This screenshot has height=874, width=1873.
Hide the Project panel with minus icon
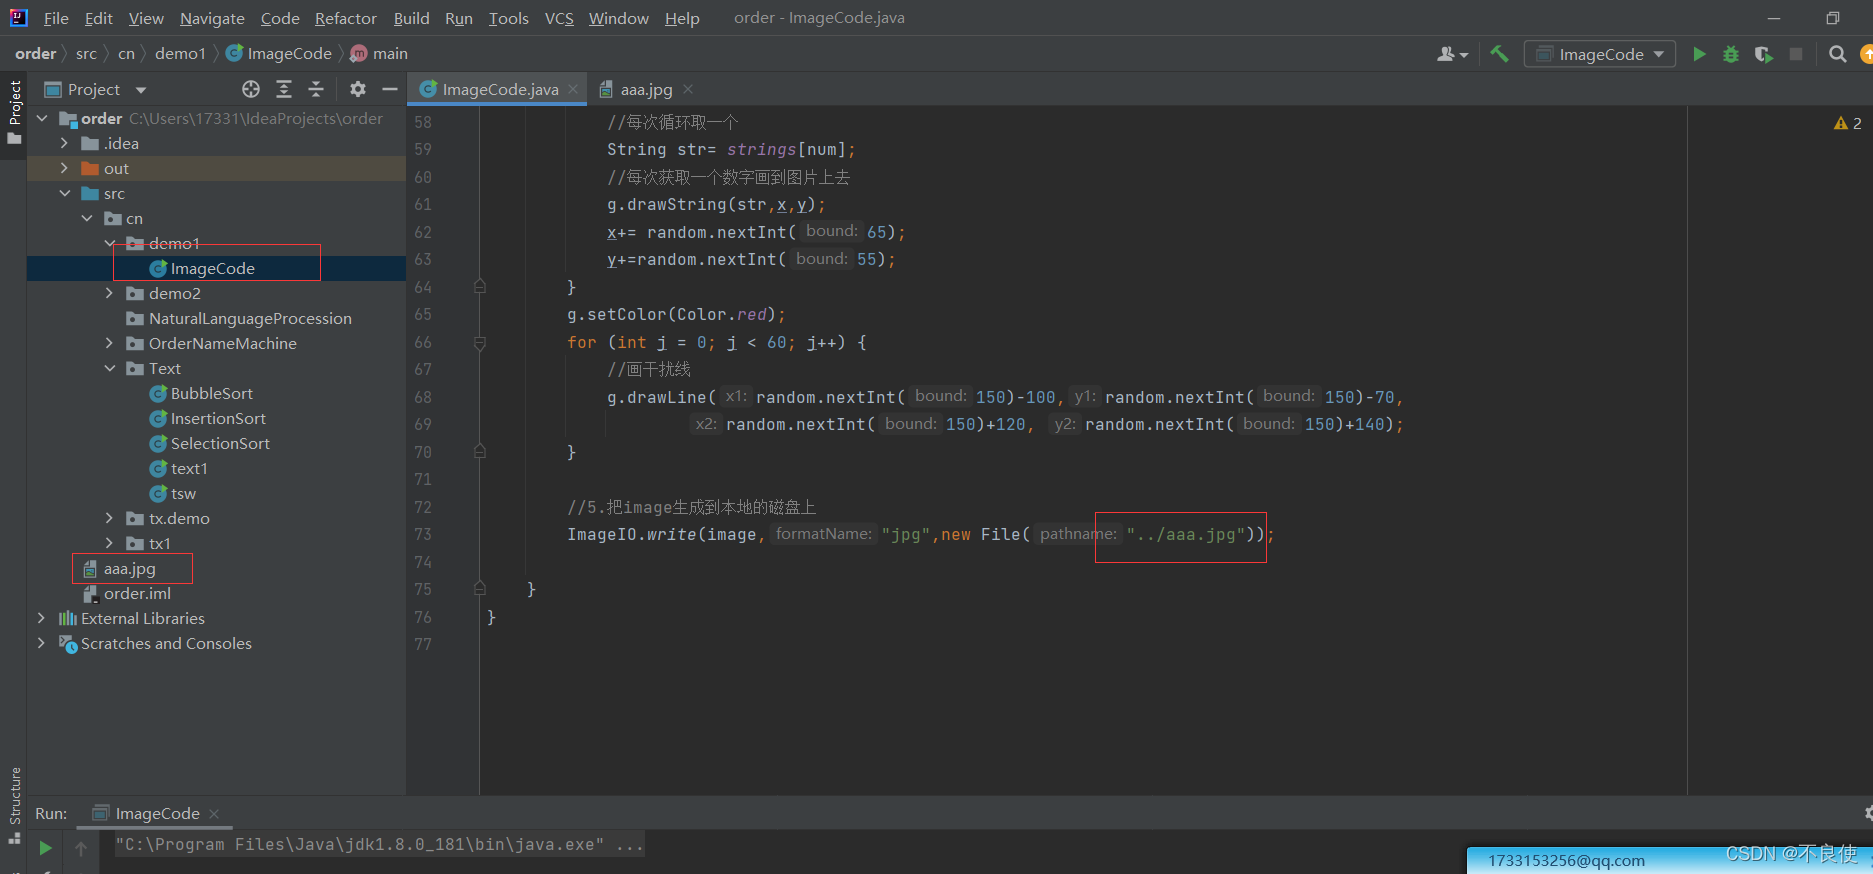[390, 89]
